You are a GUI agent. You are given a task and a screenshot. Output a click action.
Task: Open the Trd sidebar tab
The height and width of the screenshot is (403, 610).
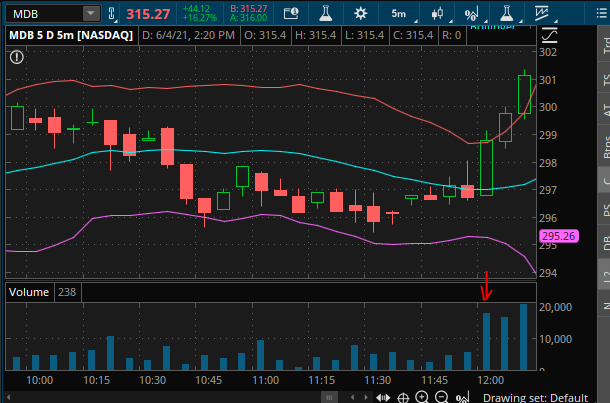[x=605, y=46]
